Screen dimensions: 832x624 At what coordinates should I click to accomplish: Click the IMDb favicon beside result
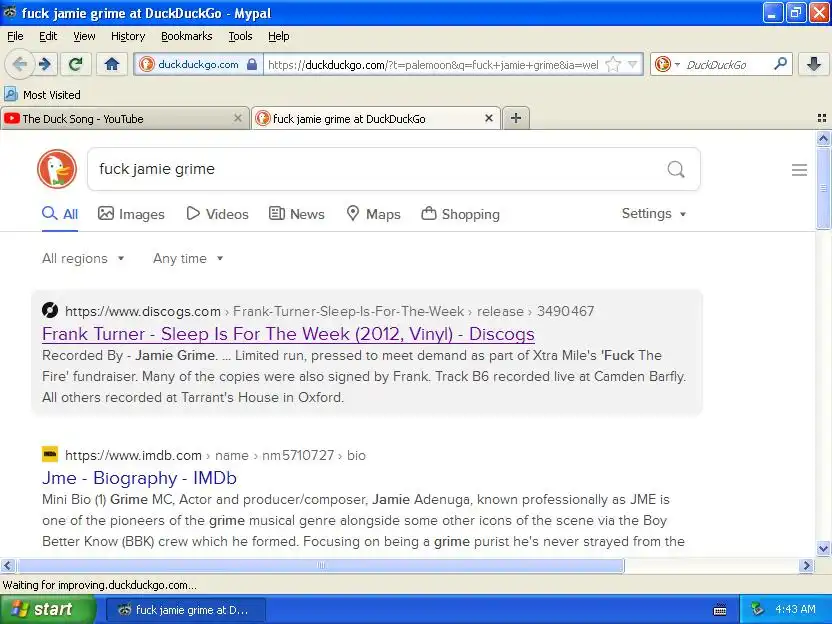point(50,454)
